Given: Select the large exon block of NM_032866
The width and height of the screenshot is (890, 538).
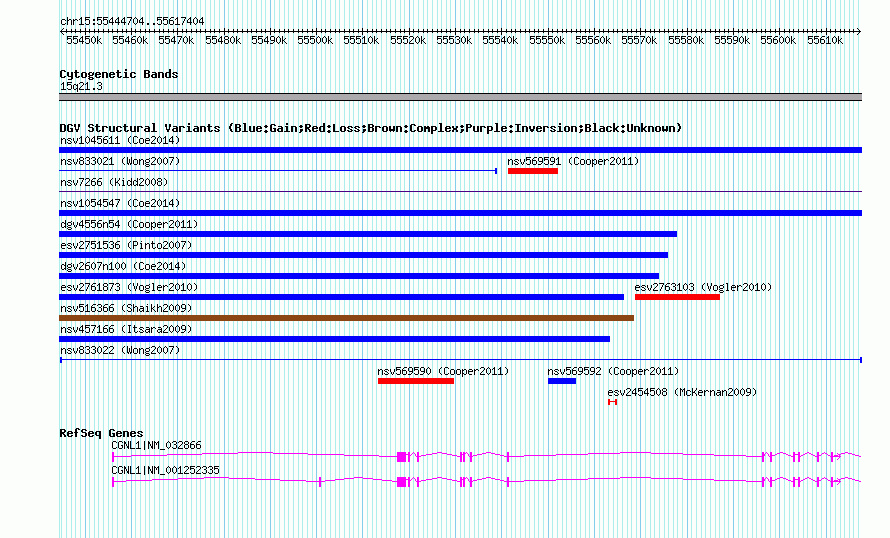Looking at the screenshot, I should [x=402, y=457].
